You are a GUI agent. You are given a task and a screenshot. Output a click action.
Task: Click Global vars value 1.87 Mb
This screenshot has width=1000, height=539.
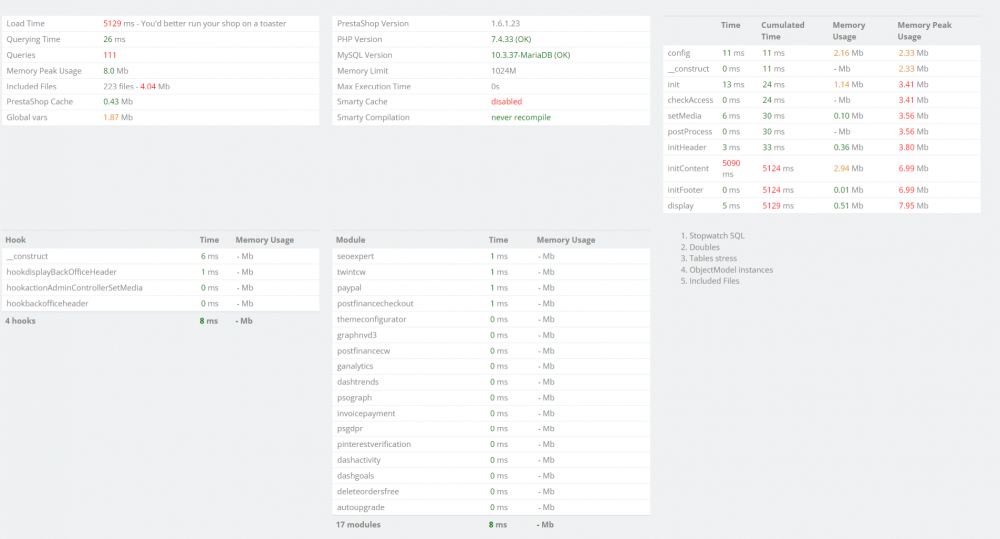pyautogui.click(x=118, y=117)
